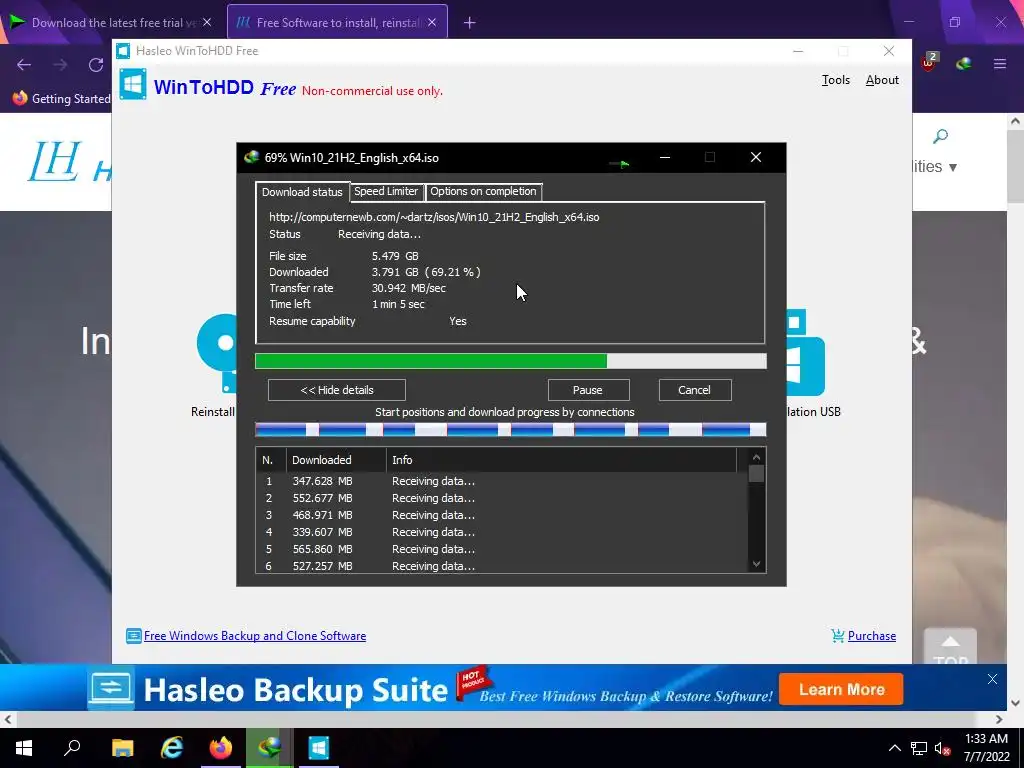Click the download URL text

[x=434, y=217]
